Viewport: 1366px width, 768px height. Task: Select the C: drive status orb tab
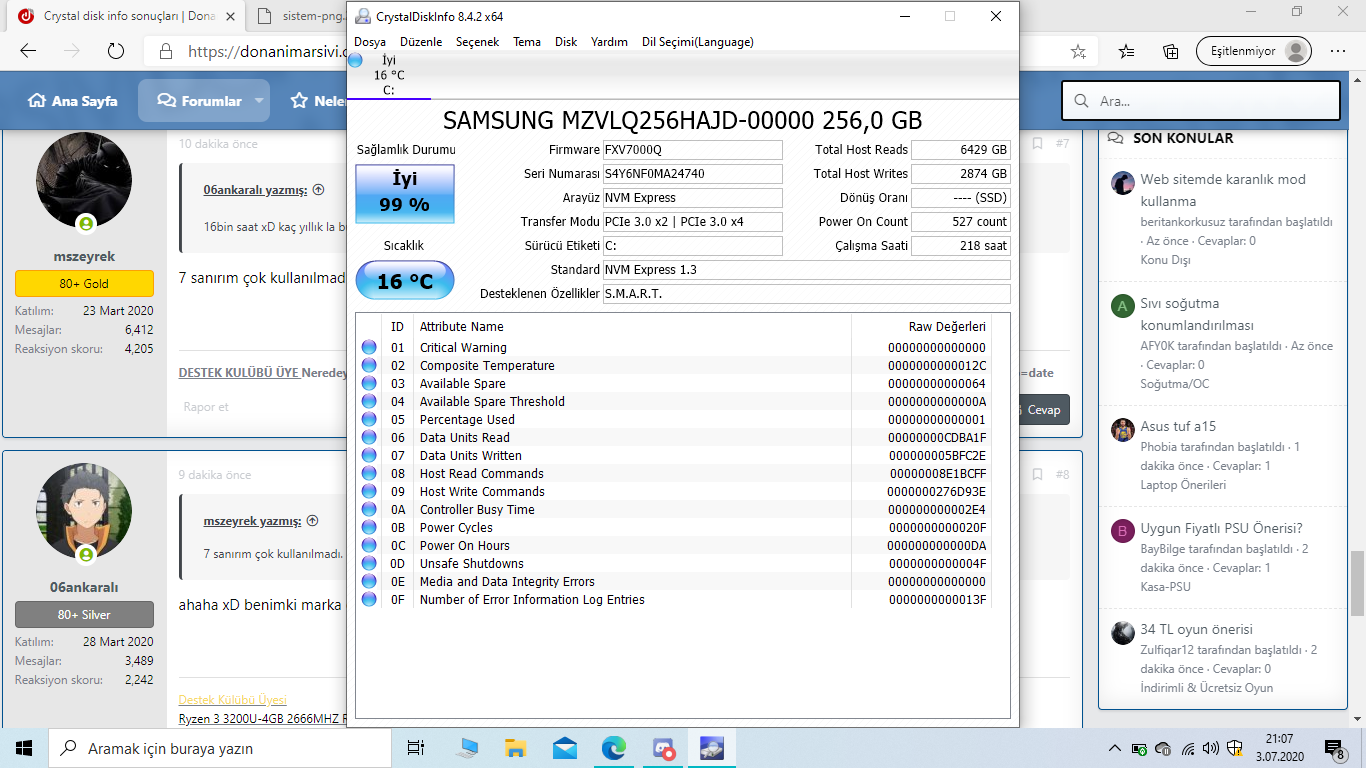pyautogui.click(x=355, y=60)
